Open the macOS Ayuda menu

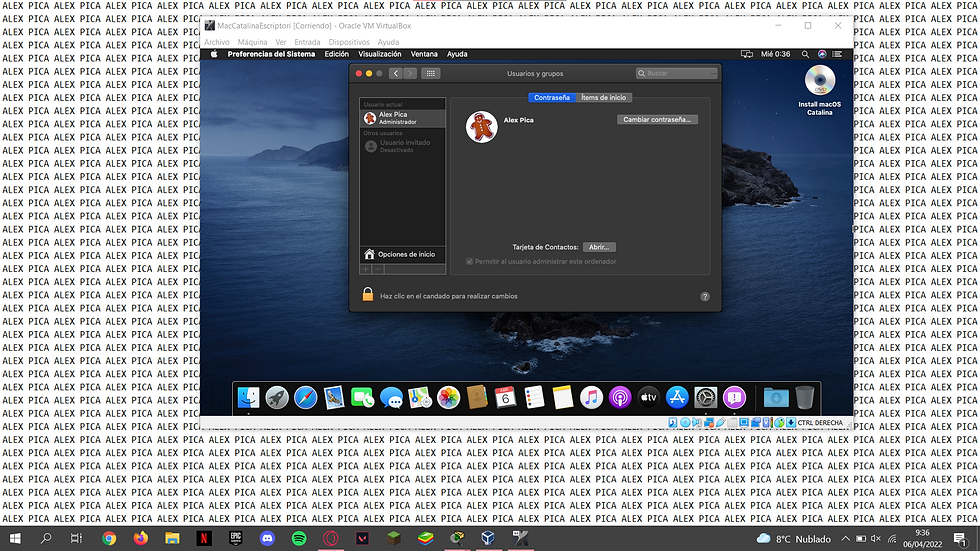click(x=457, y=54)
